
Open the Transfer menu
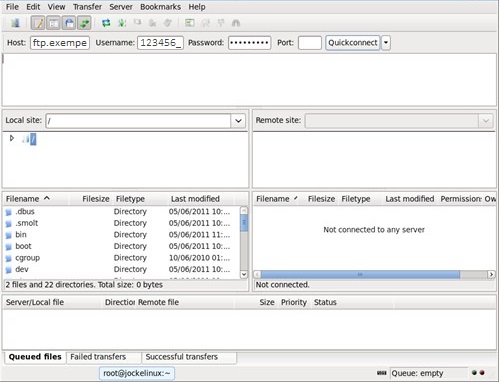tap(87, 7)
